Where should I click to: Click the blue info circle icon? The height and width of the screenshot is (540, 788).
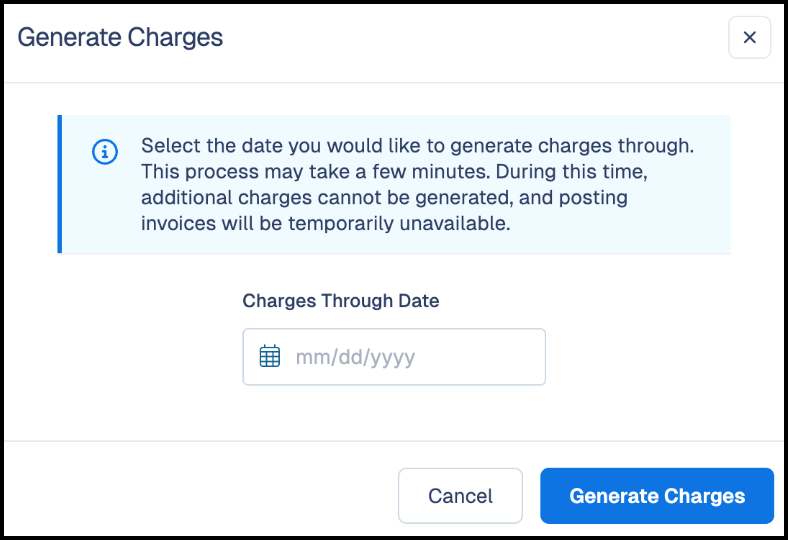105,152
